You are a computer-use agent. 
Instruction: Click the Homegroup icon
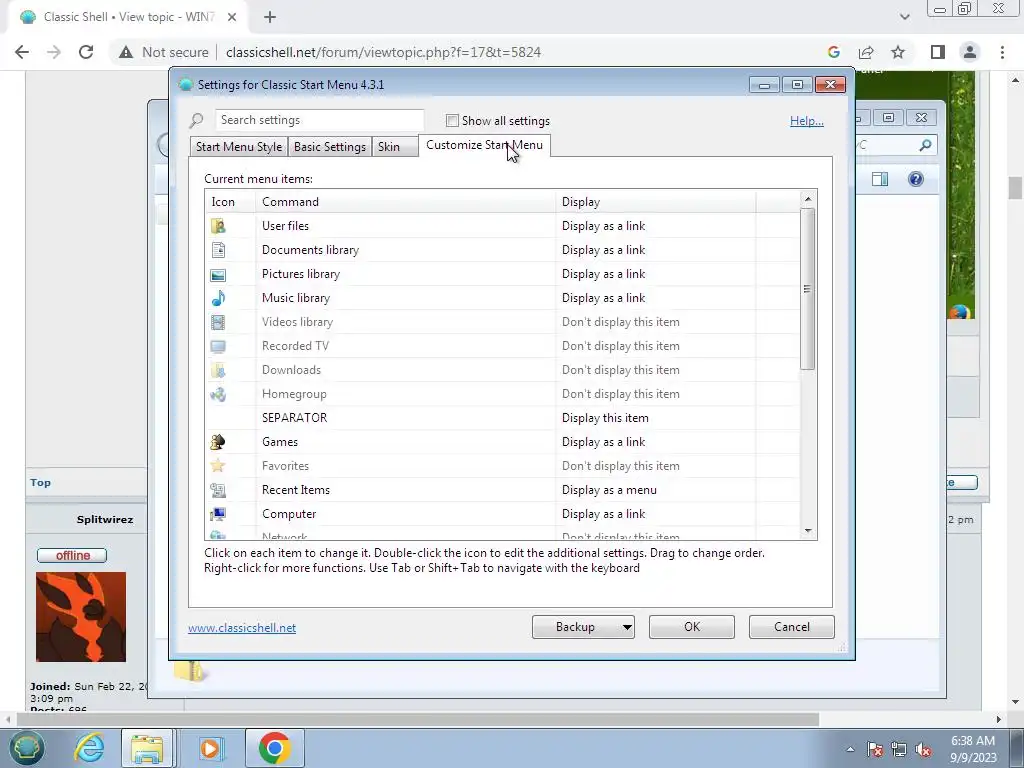coord(218,394)
